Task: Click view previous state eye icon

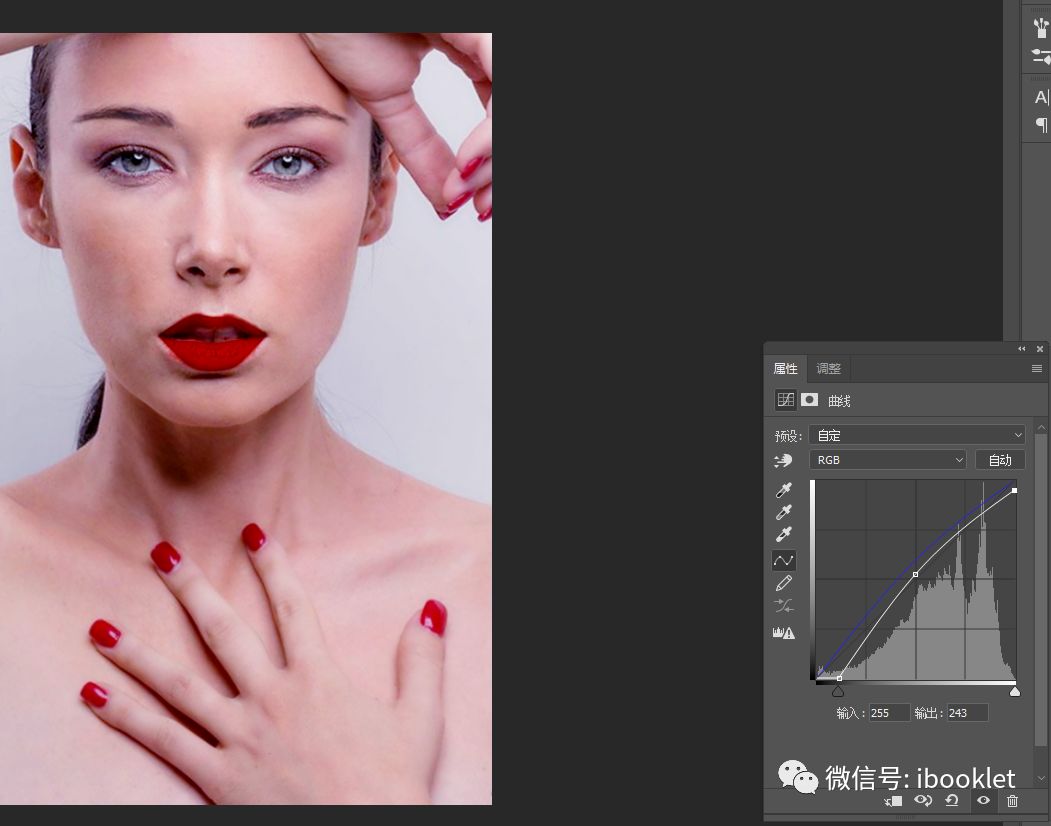Action: [x=923, y=800]
